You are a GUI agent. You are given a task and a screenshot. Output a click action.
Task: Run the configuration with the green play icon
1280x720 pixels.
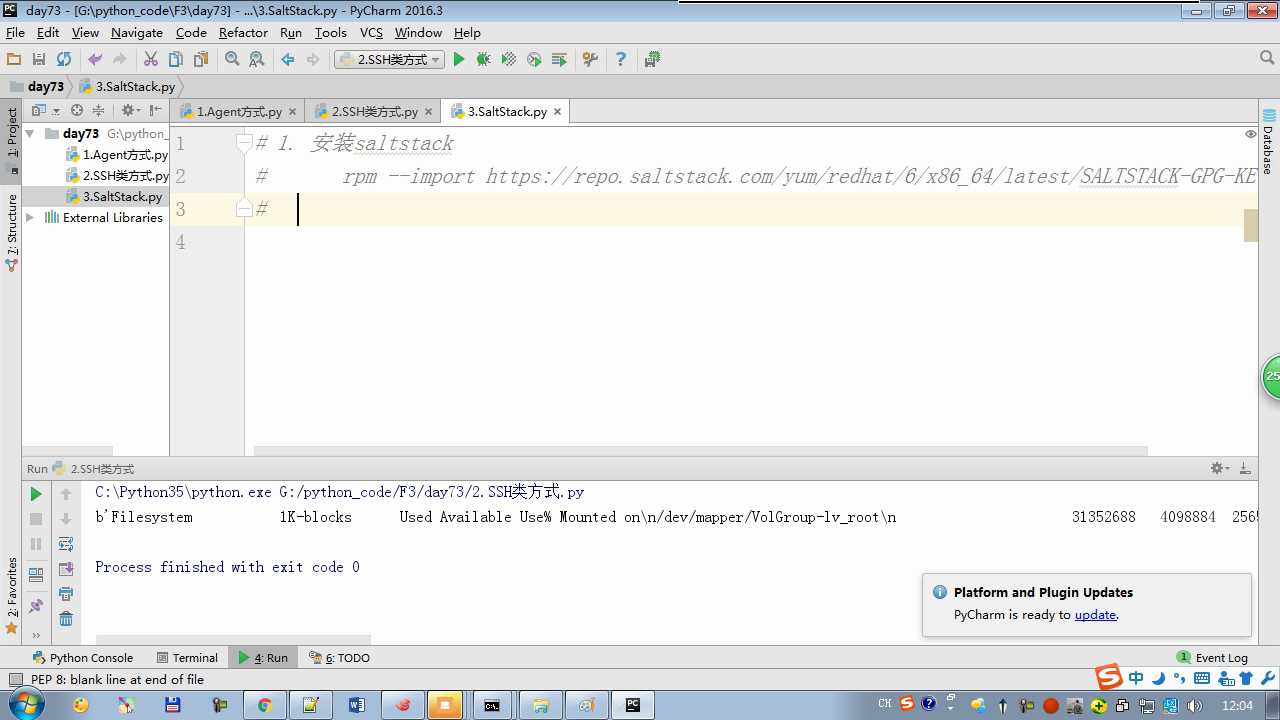click(459, 60)
